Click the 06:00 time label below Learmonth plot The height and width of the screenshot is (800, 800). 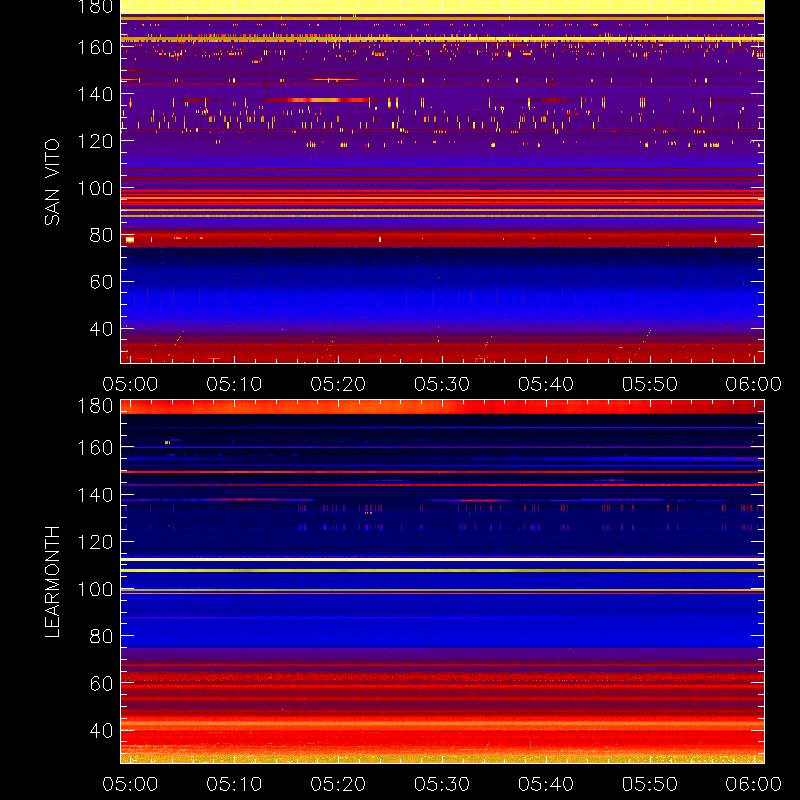[754, 784]
